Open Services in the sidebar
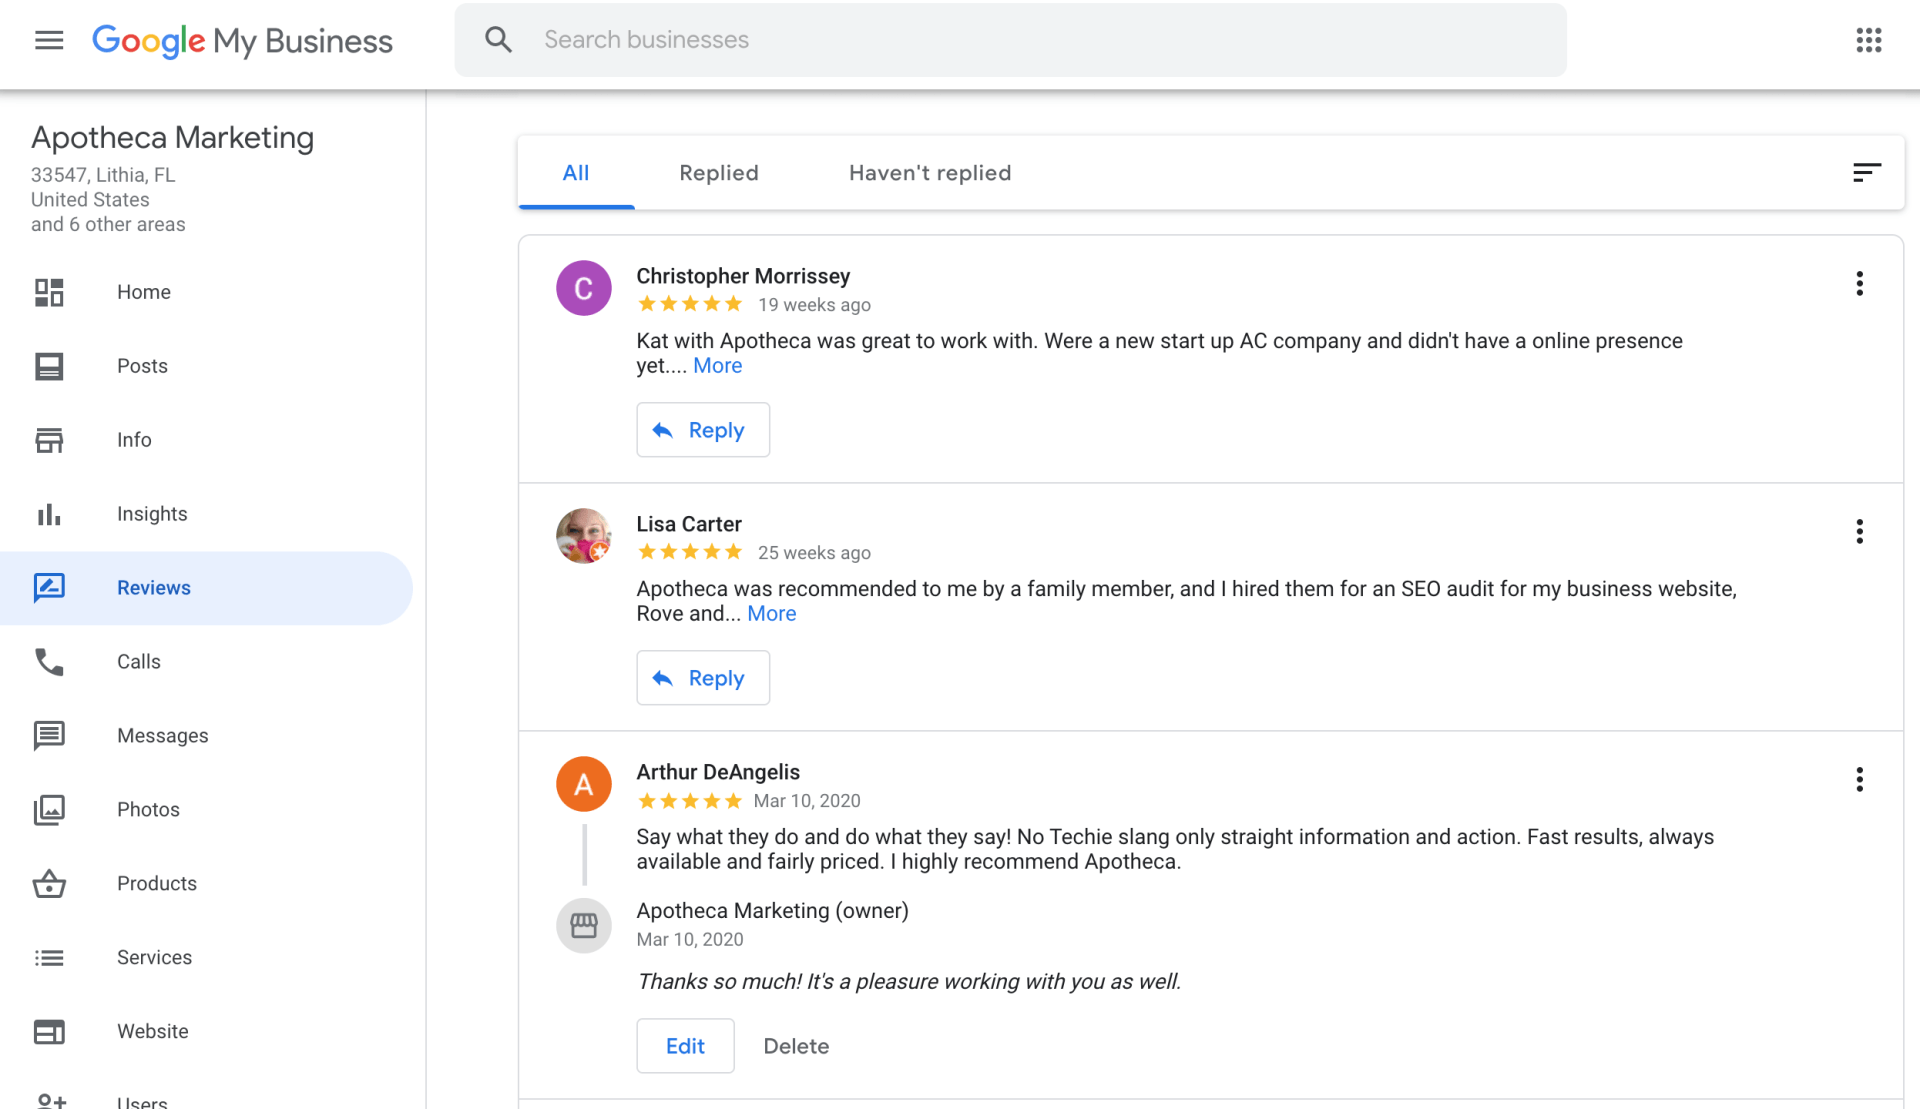Screen dimensions: 1920x1109 pos(206,958)
